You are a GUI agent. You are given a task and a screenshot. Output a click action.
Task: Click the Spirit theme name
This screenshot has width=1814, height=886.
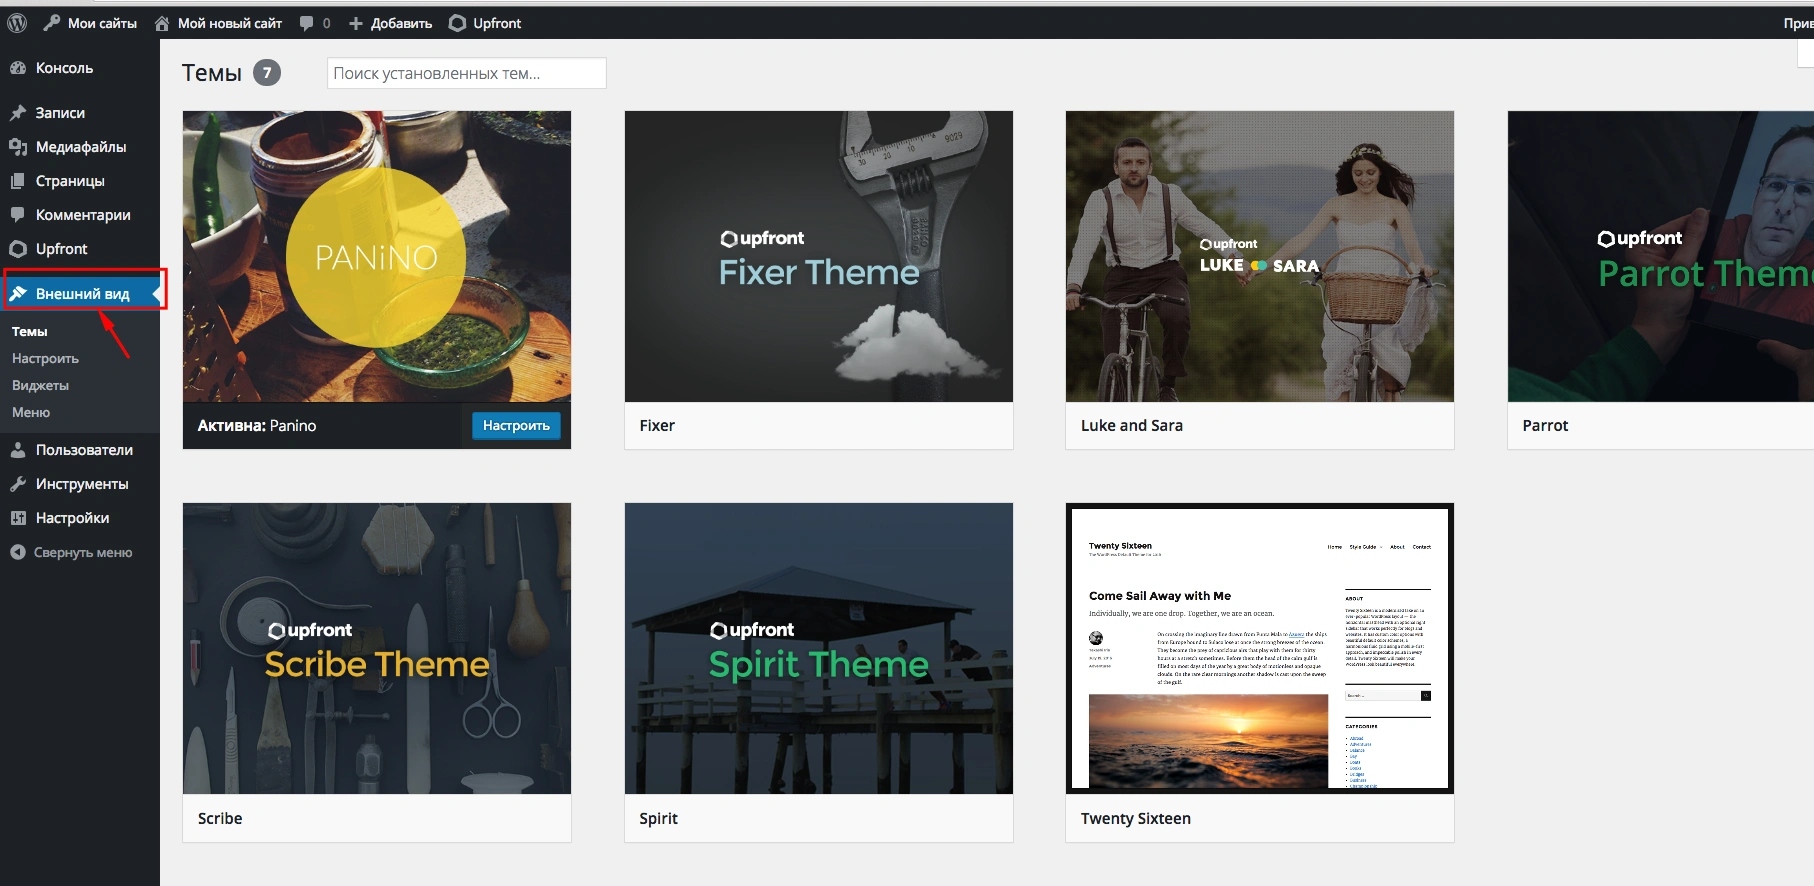coord(658,818)
